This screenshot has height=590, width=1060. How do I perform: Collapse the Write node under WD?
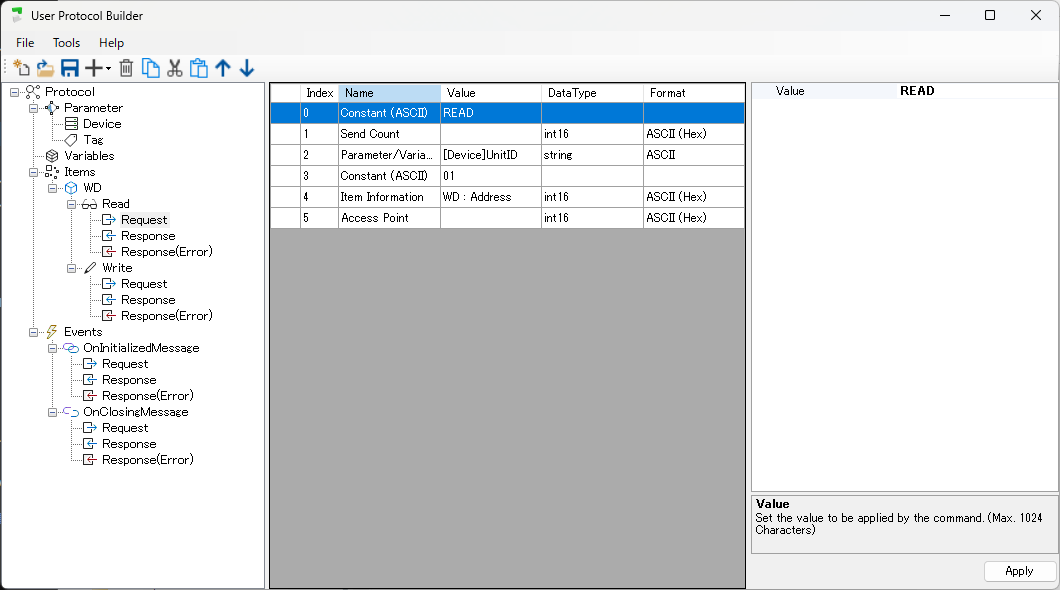pos(72,268)
